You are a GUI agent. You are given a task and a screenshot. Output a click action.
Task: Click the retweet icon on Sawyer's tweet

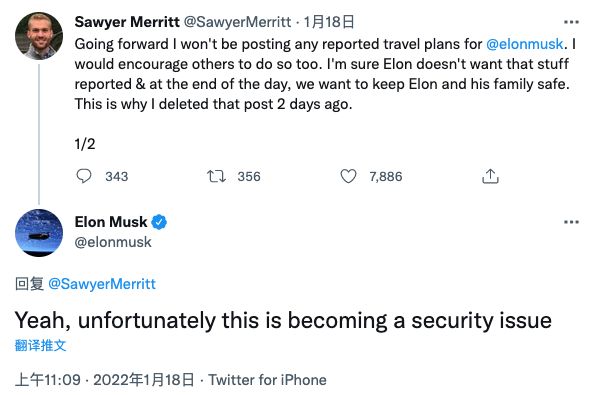coord(217,176)
